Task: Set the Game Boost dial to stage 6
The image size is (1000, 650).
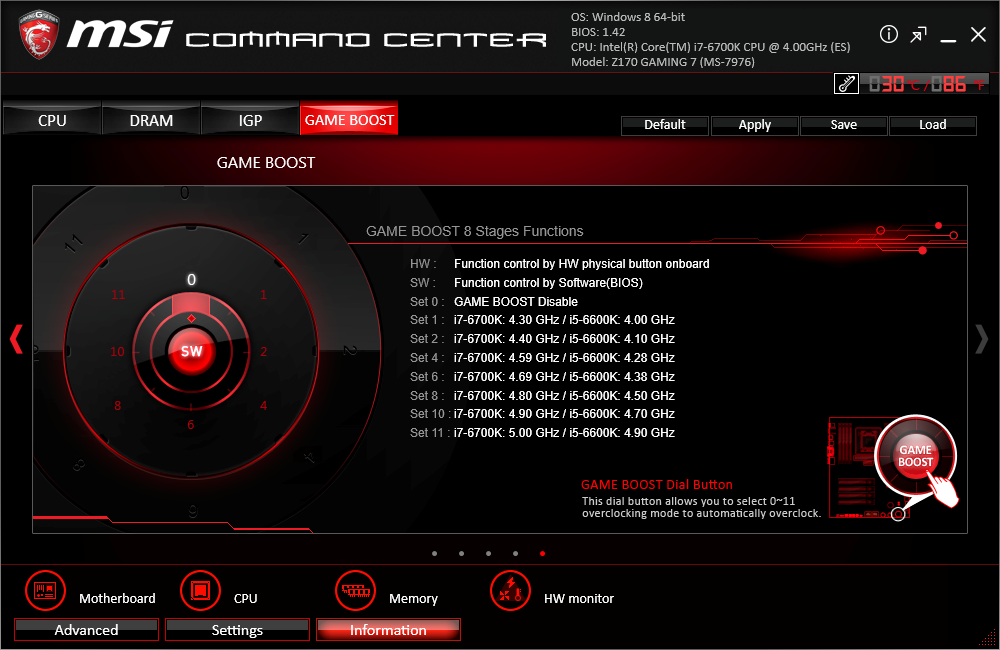Action: (x=191, y=425)
